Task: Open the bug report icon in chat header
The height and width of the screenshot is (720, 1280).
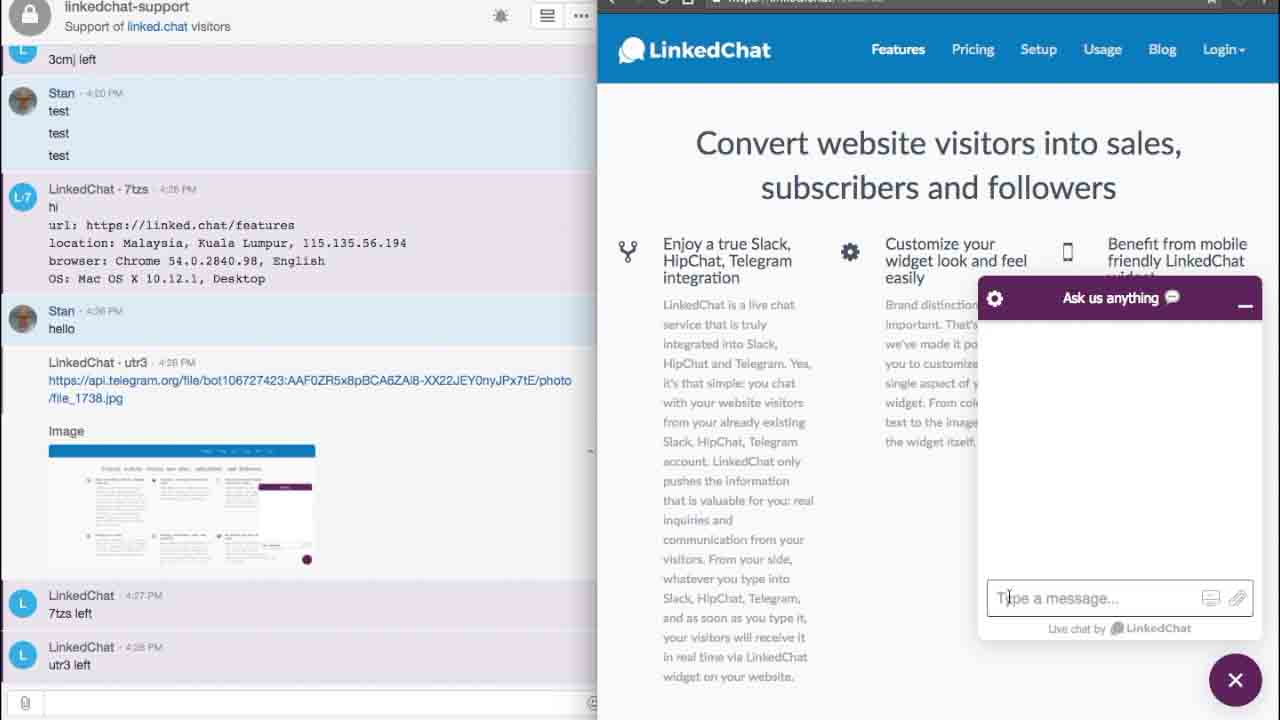Action: click(x=501, y=16)
